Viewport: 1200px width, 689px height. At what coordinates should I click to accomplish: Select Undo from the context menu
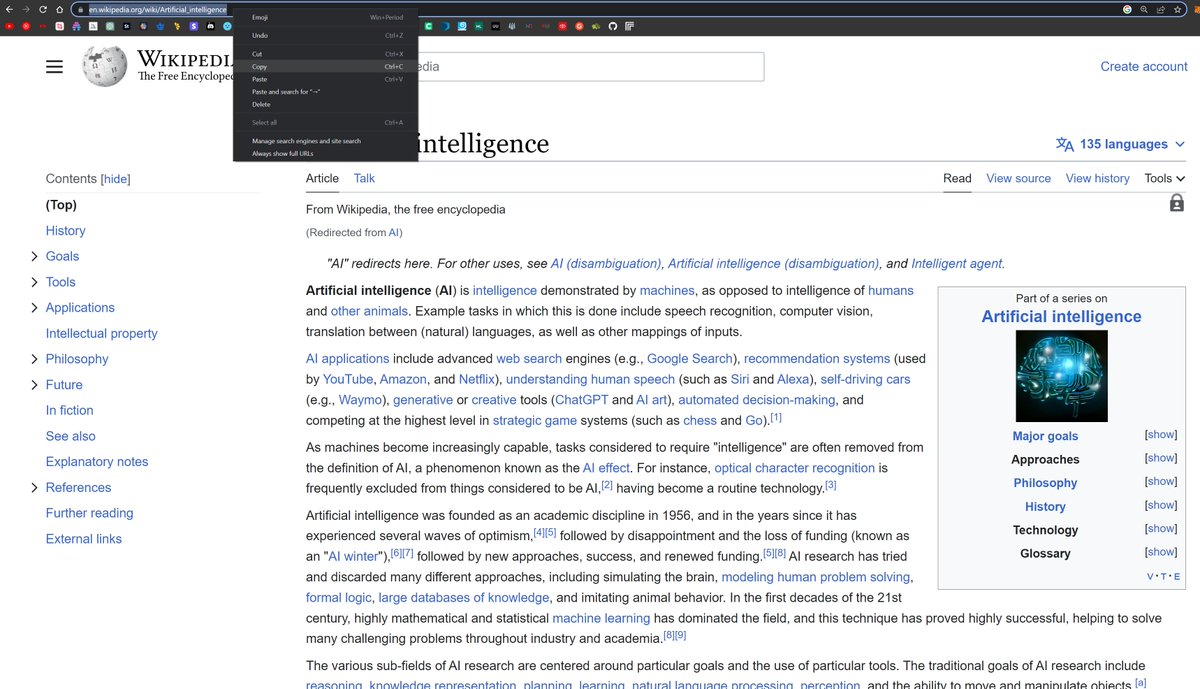click(325, 35)
